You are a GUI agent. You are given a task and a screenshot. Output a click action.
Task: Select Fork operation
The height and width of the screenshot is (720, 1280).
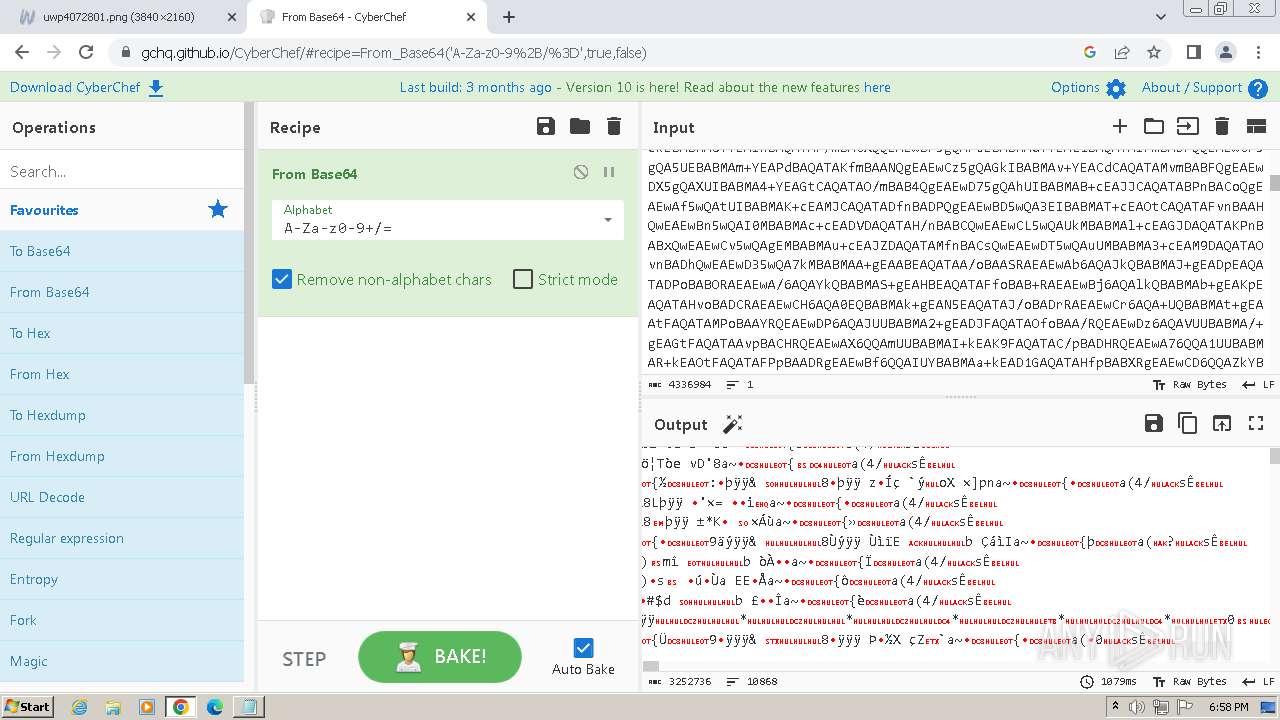[122, 620]
